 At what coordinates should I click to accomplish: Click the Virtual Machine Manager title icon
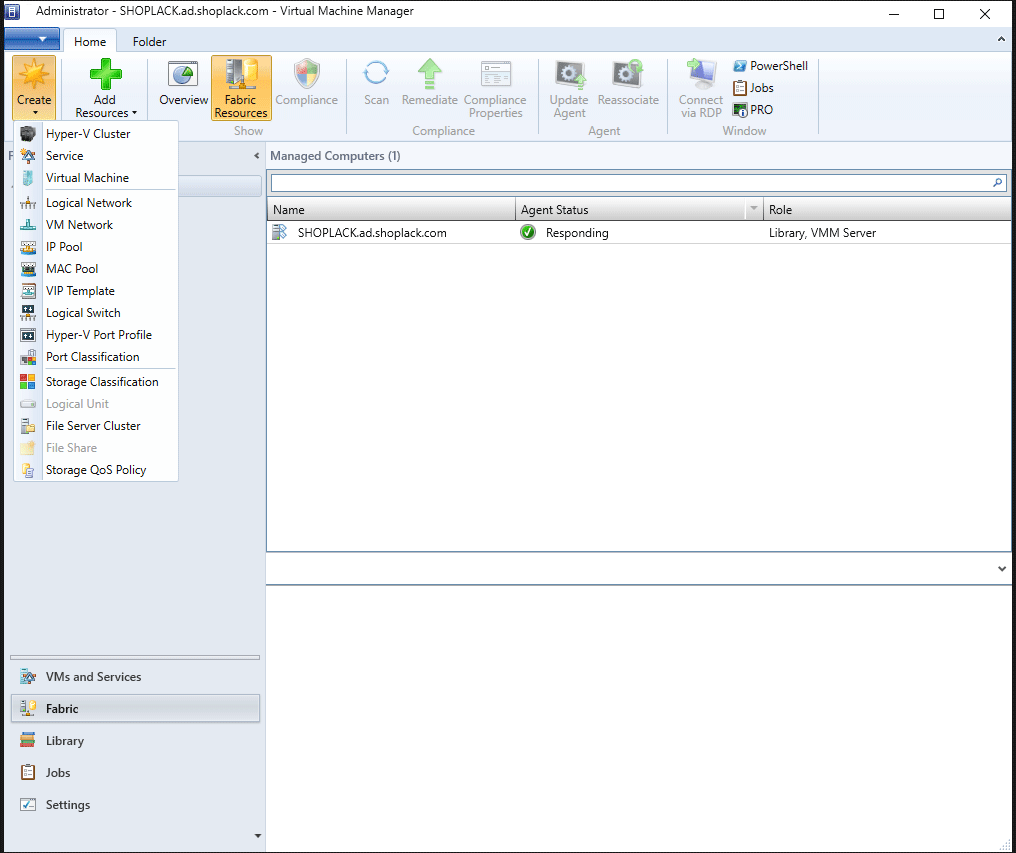click(12, 12)
